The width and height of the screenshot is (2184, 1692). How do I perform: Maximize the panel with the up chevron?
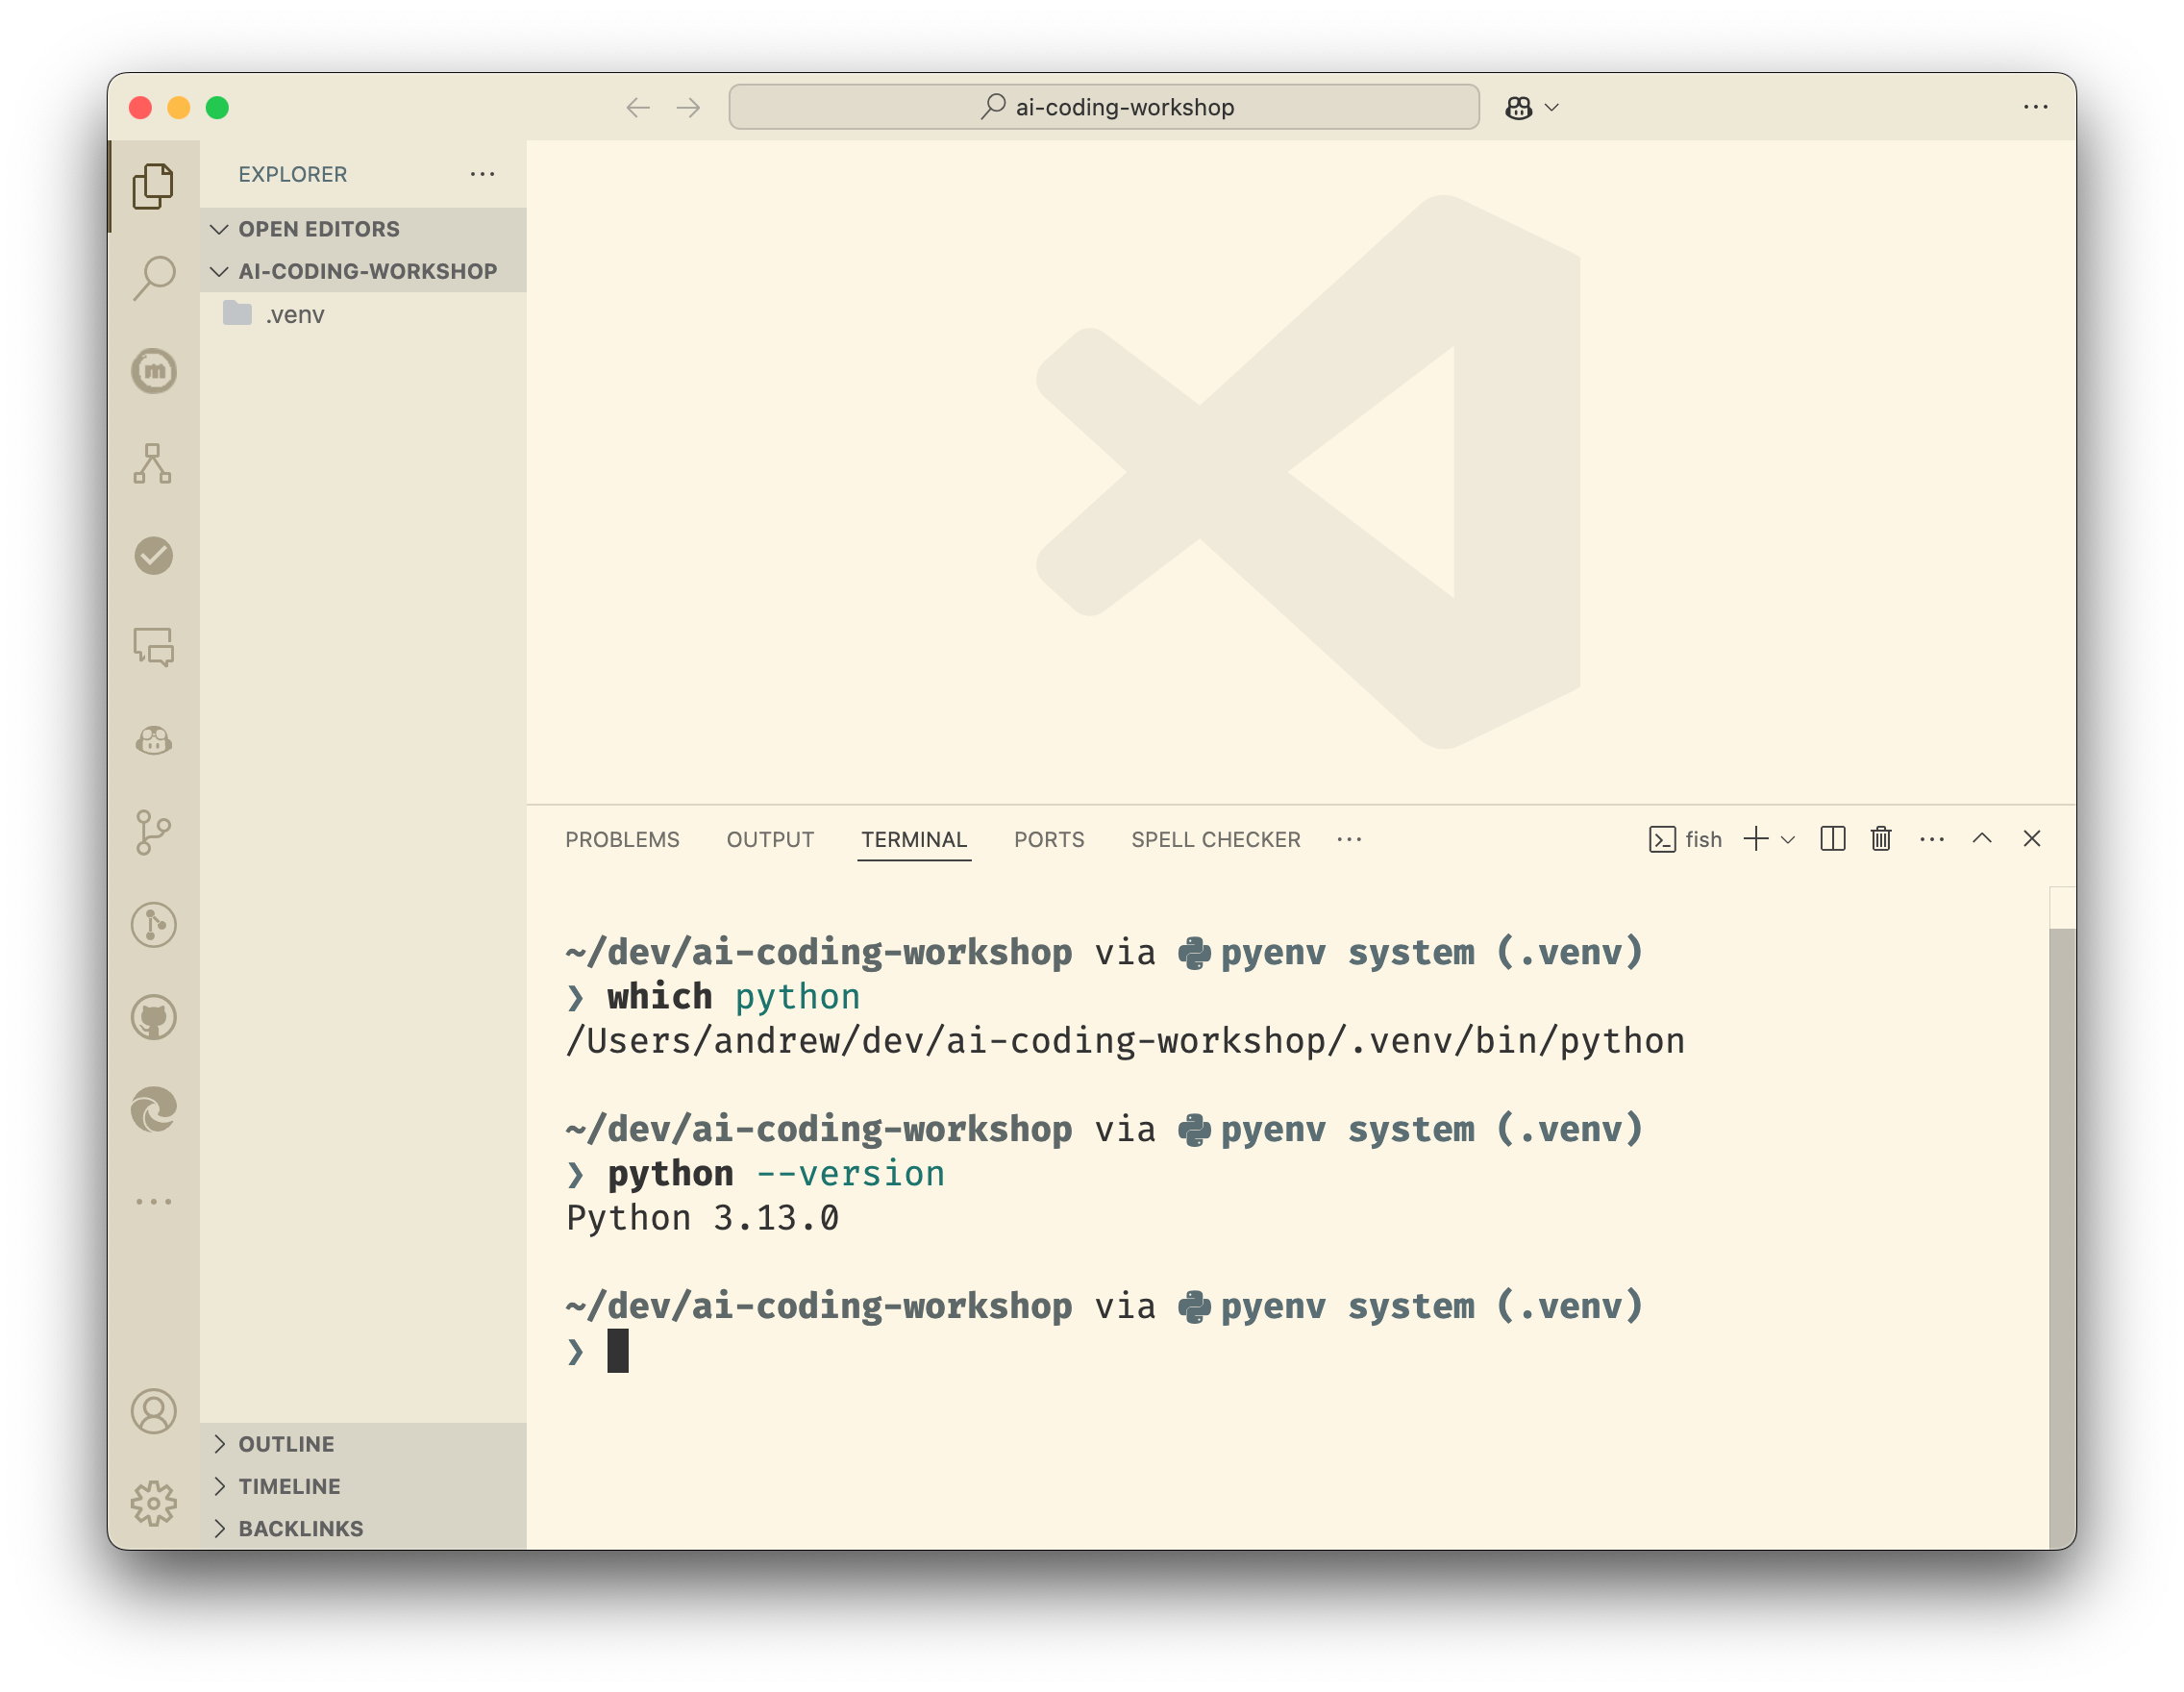coord(1982,839)
